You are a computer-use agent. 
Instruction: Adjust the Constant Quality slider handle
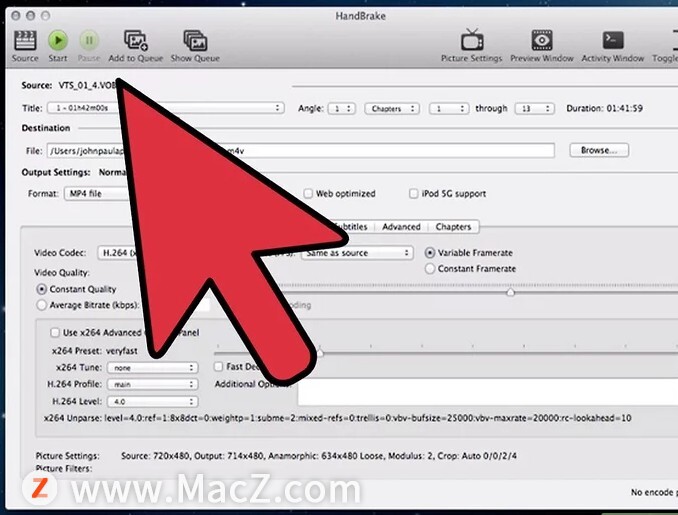point(511,292)
